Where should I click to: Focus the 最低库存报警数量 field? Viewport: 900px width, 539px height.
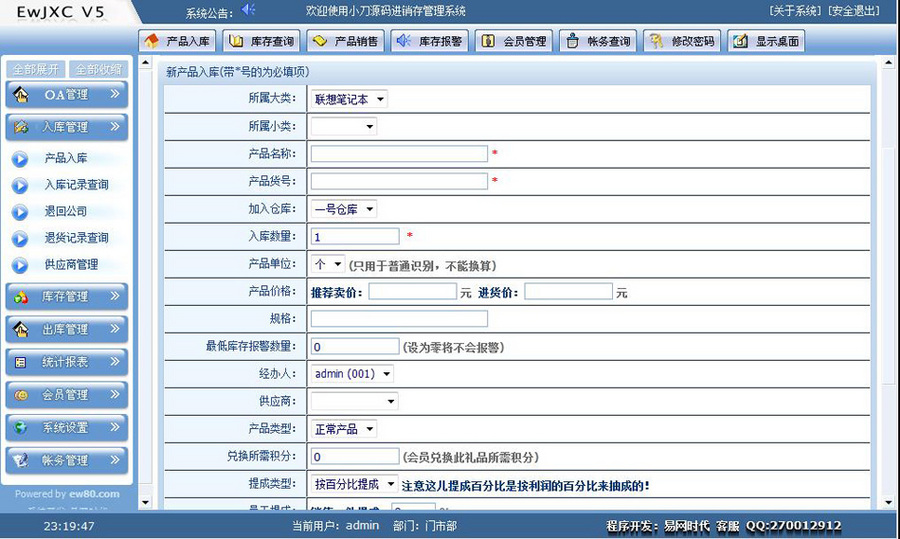tap(355, 346)
